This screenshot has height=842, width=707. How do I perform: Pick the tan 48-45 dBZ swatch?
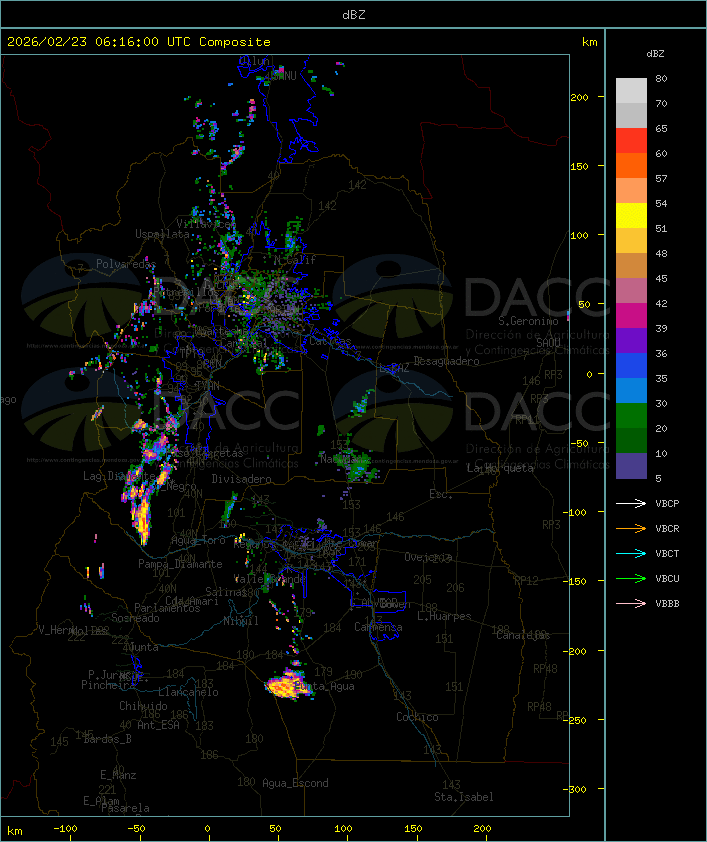coord(631,266)
